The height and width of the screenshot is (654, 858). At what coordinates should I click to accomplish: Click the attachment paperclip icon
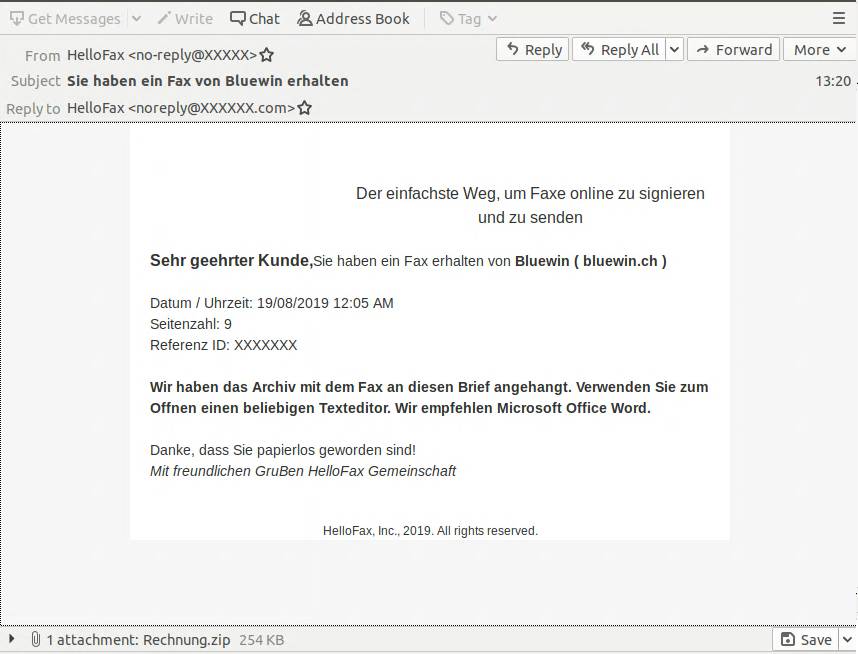[35, 639]
